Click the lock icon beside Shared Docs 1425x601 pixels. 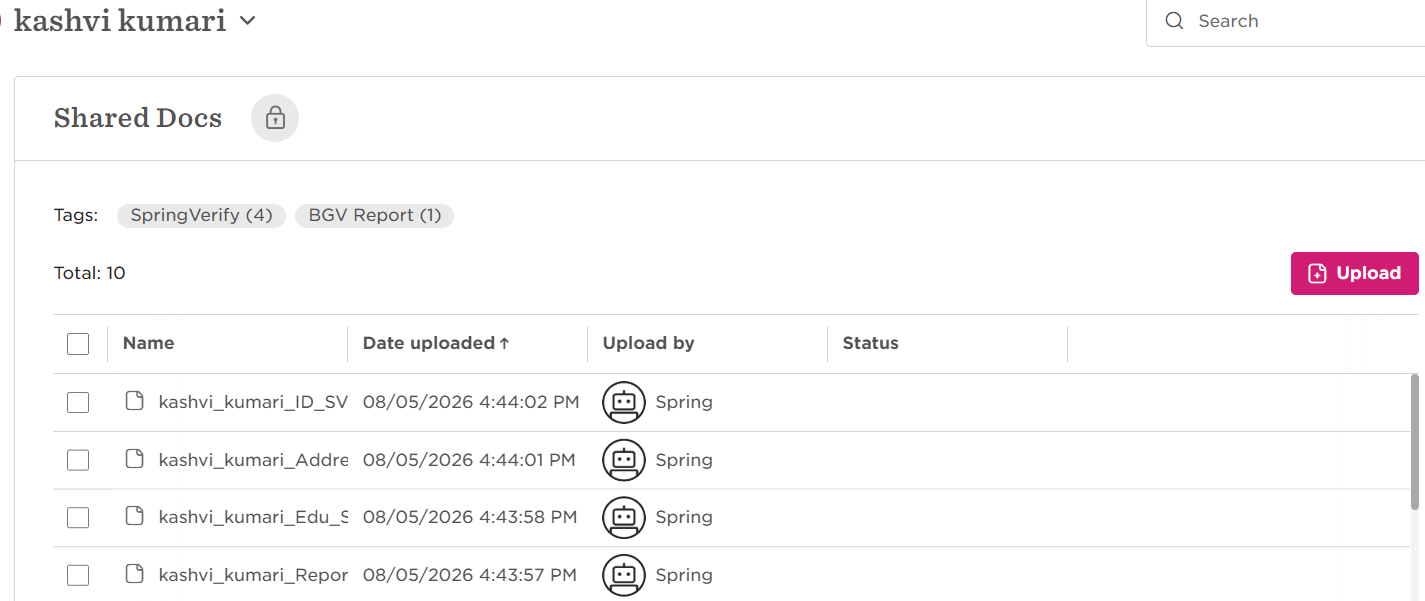[x=275, y=118]
